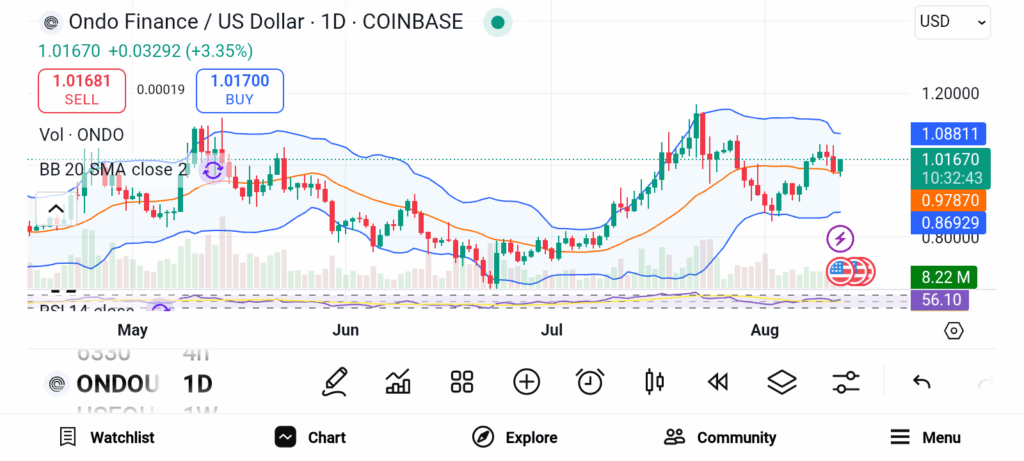
Task: Open the candlestick style icon
Action: [655, 381]
